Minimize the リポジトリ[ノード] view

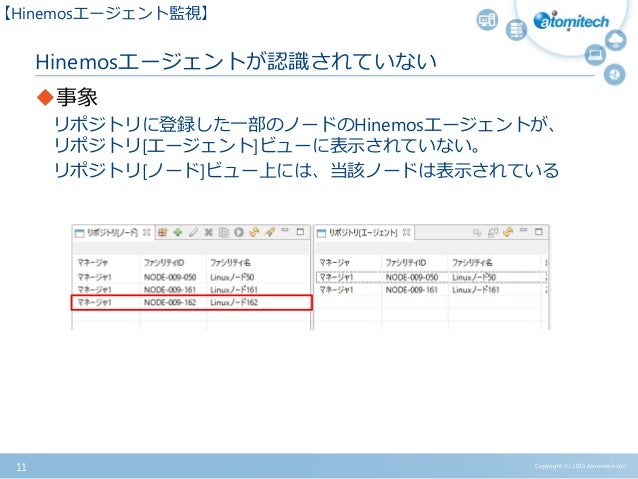(x=285, y=230)
